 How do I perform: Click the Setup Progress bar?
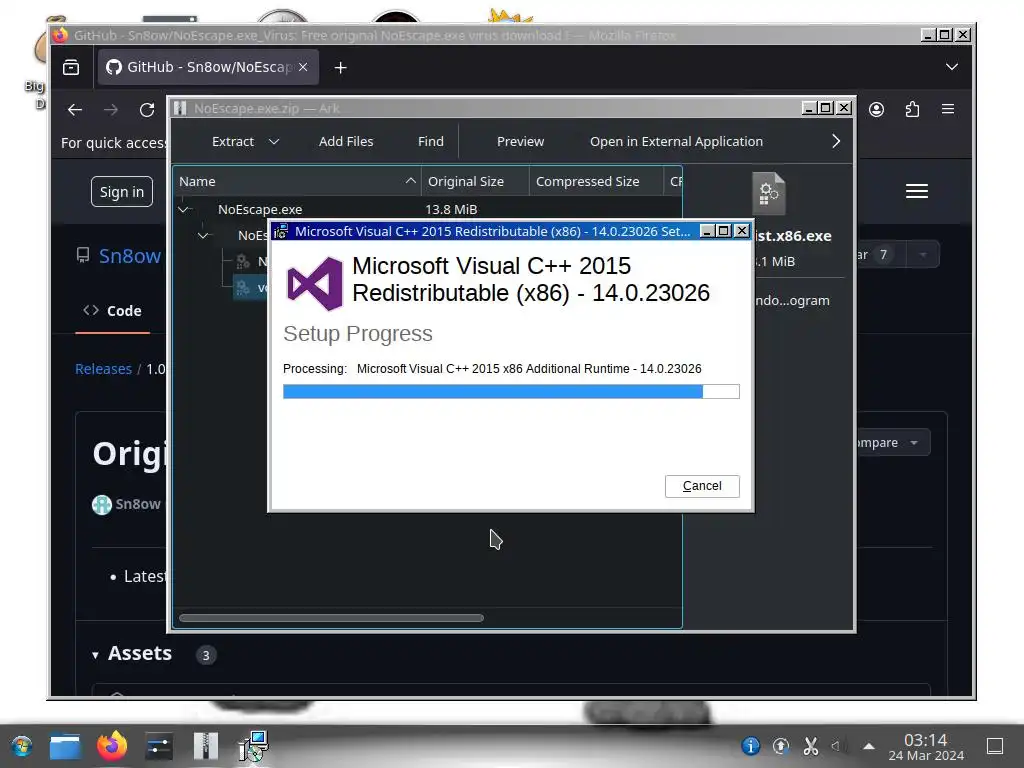511,391
